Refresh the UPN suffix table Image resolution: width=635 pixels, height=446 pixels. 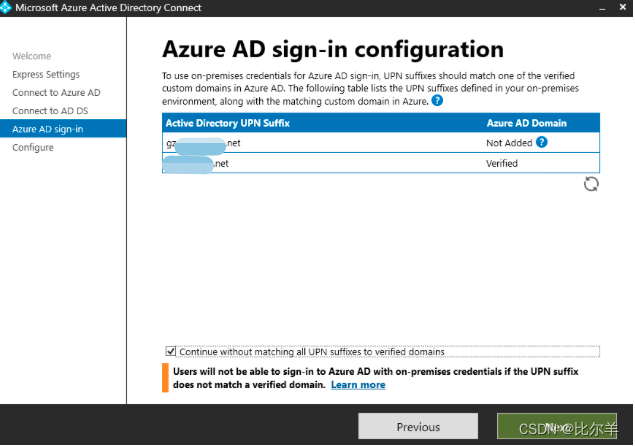pos(591,184)
